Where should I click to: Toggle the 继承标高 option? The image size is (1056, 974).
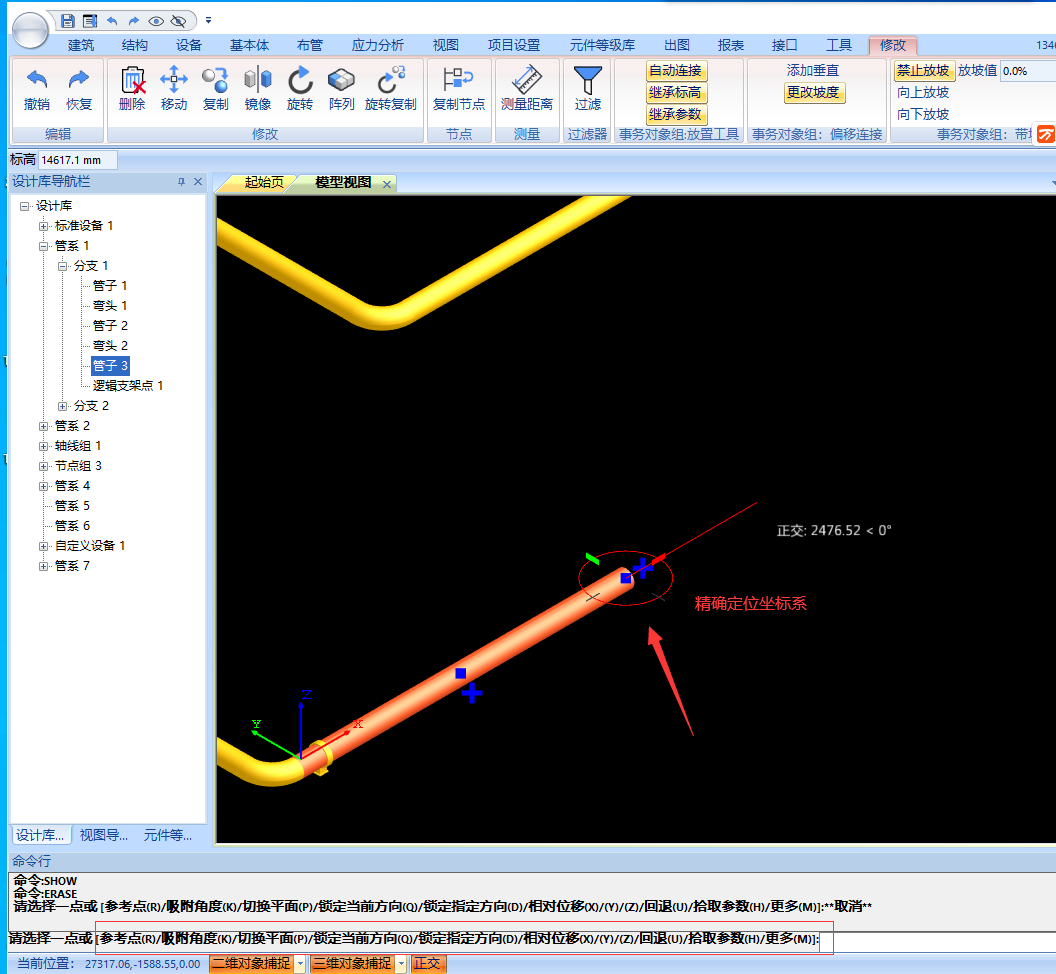[x=675, y=93]
